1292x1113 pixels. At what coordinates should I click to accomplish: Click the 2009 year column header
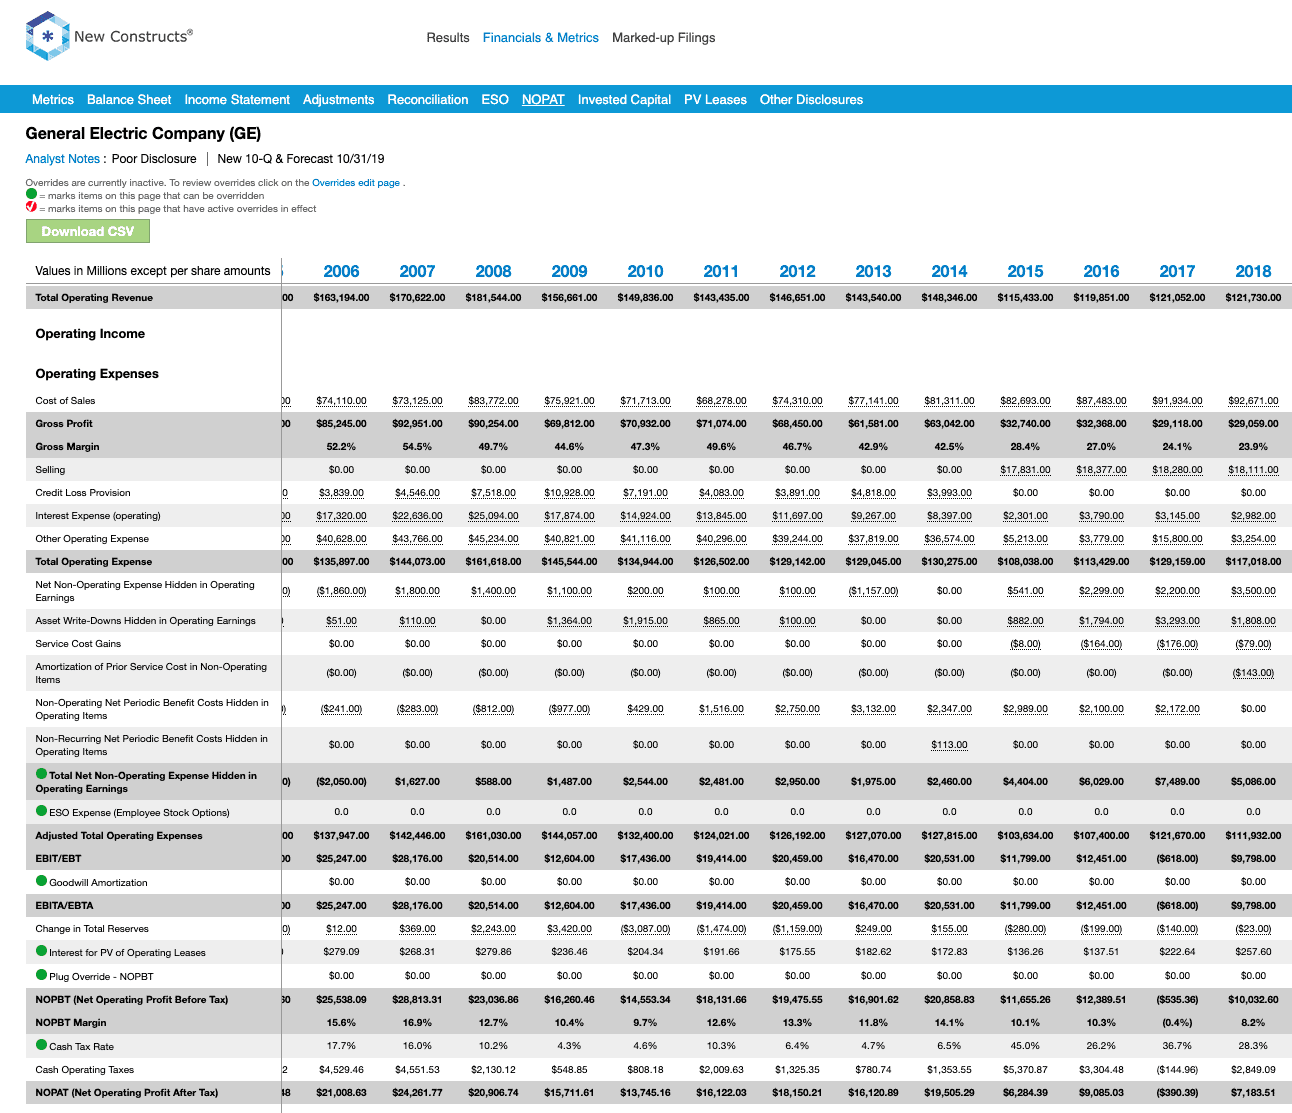[x=569, y=271]
